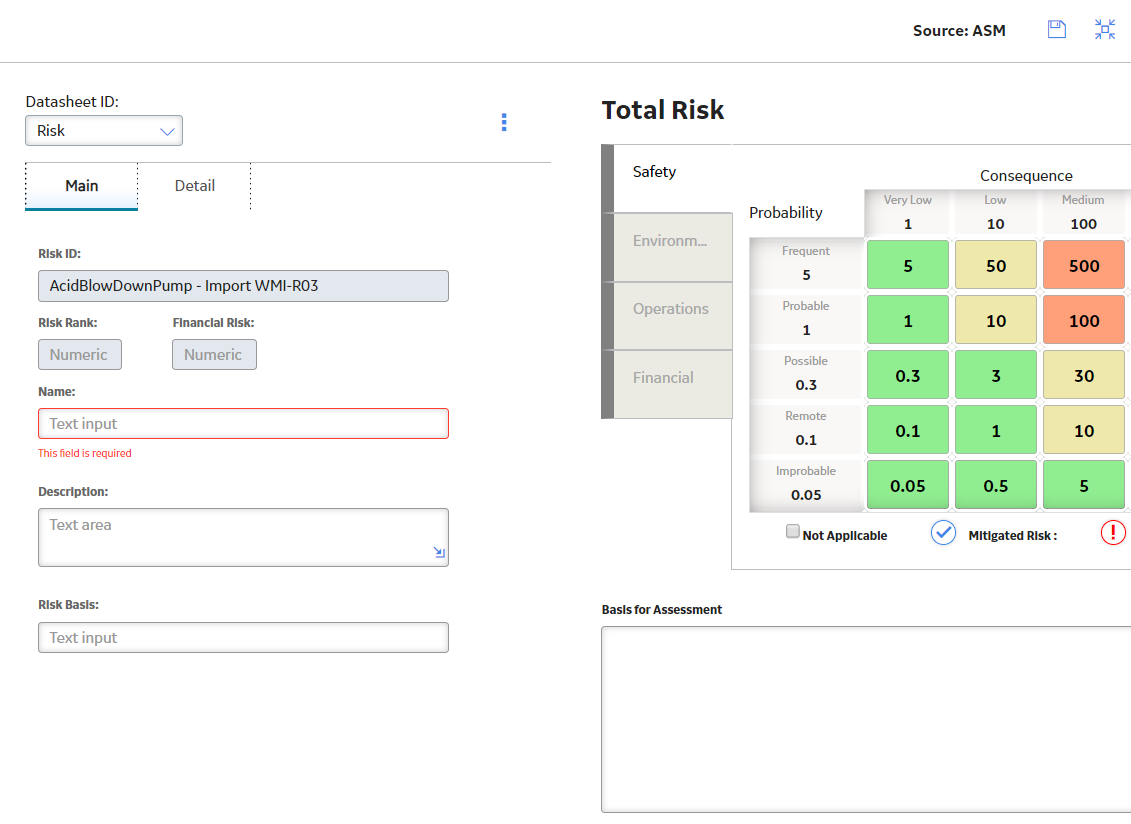This screenshot has height=824, width=1131.
Task: Click the Risk Rank numeric field
Action: (80, 355)
